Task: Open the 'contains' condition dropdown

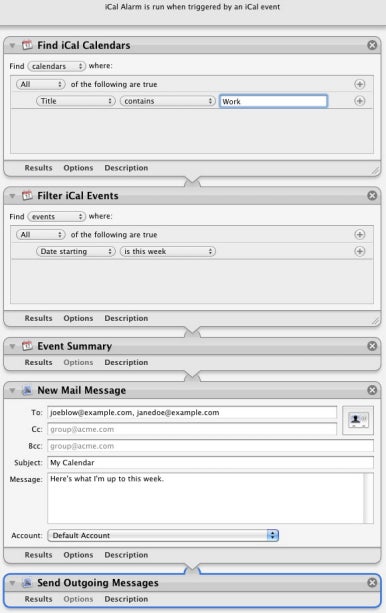Action: pos(168,101)
